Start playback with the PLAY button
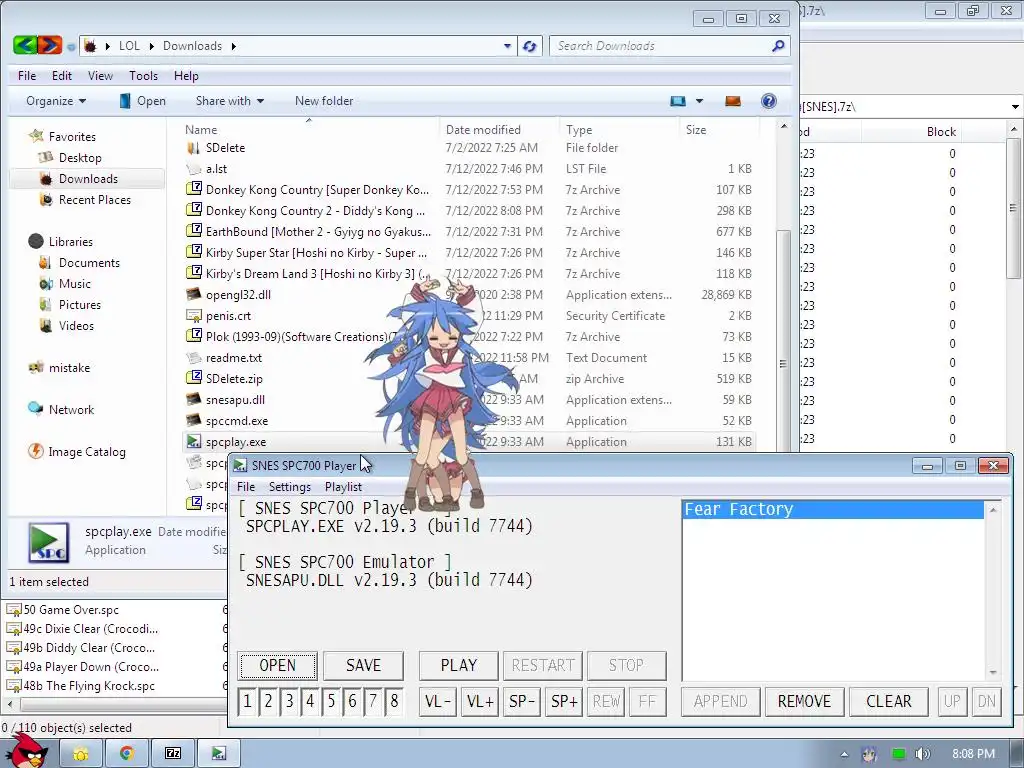 point(458,665)
